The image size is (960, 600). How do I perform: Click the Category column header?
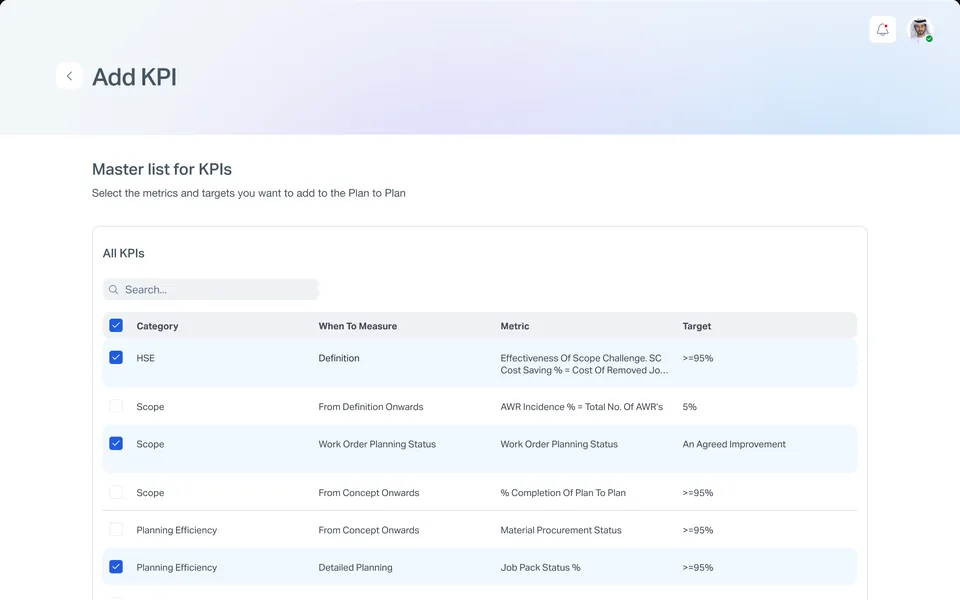(x=157, y=326)
